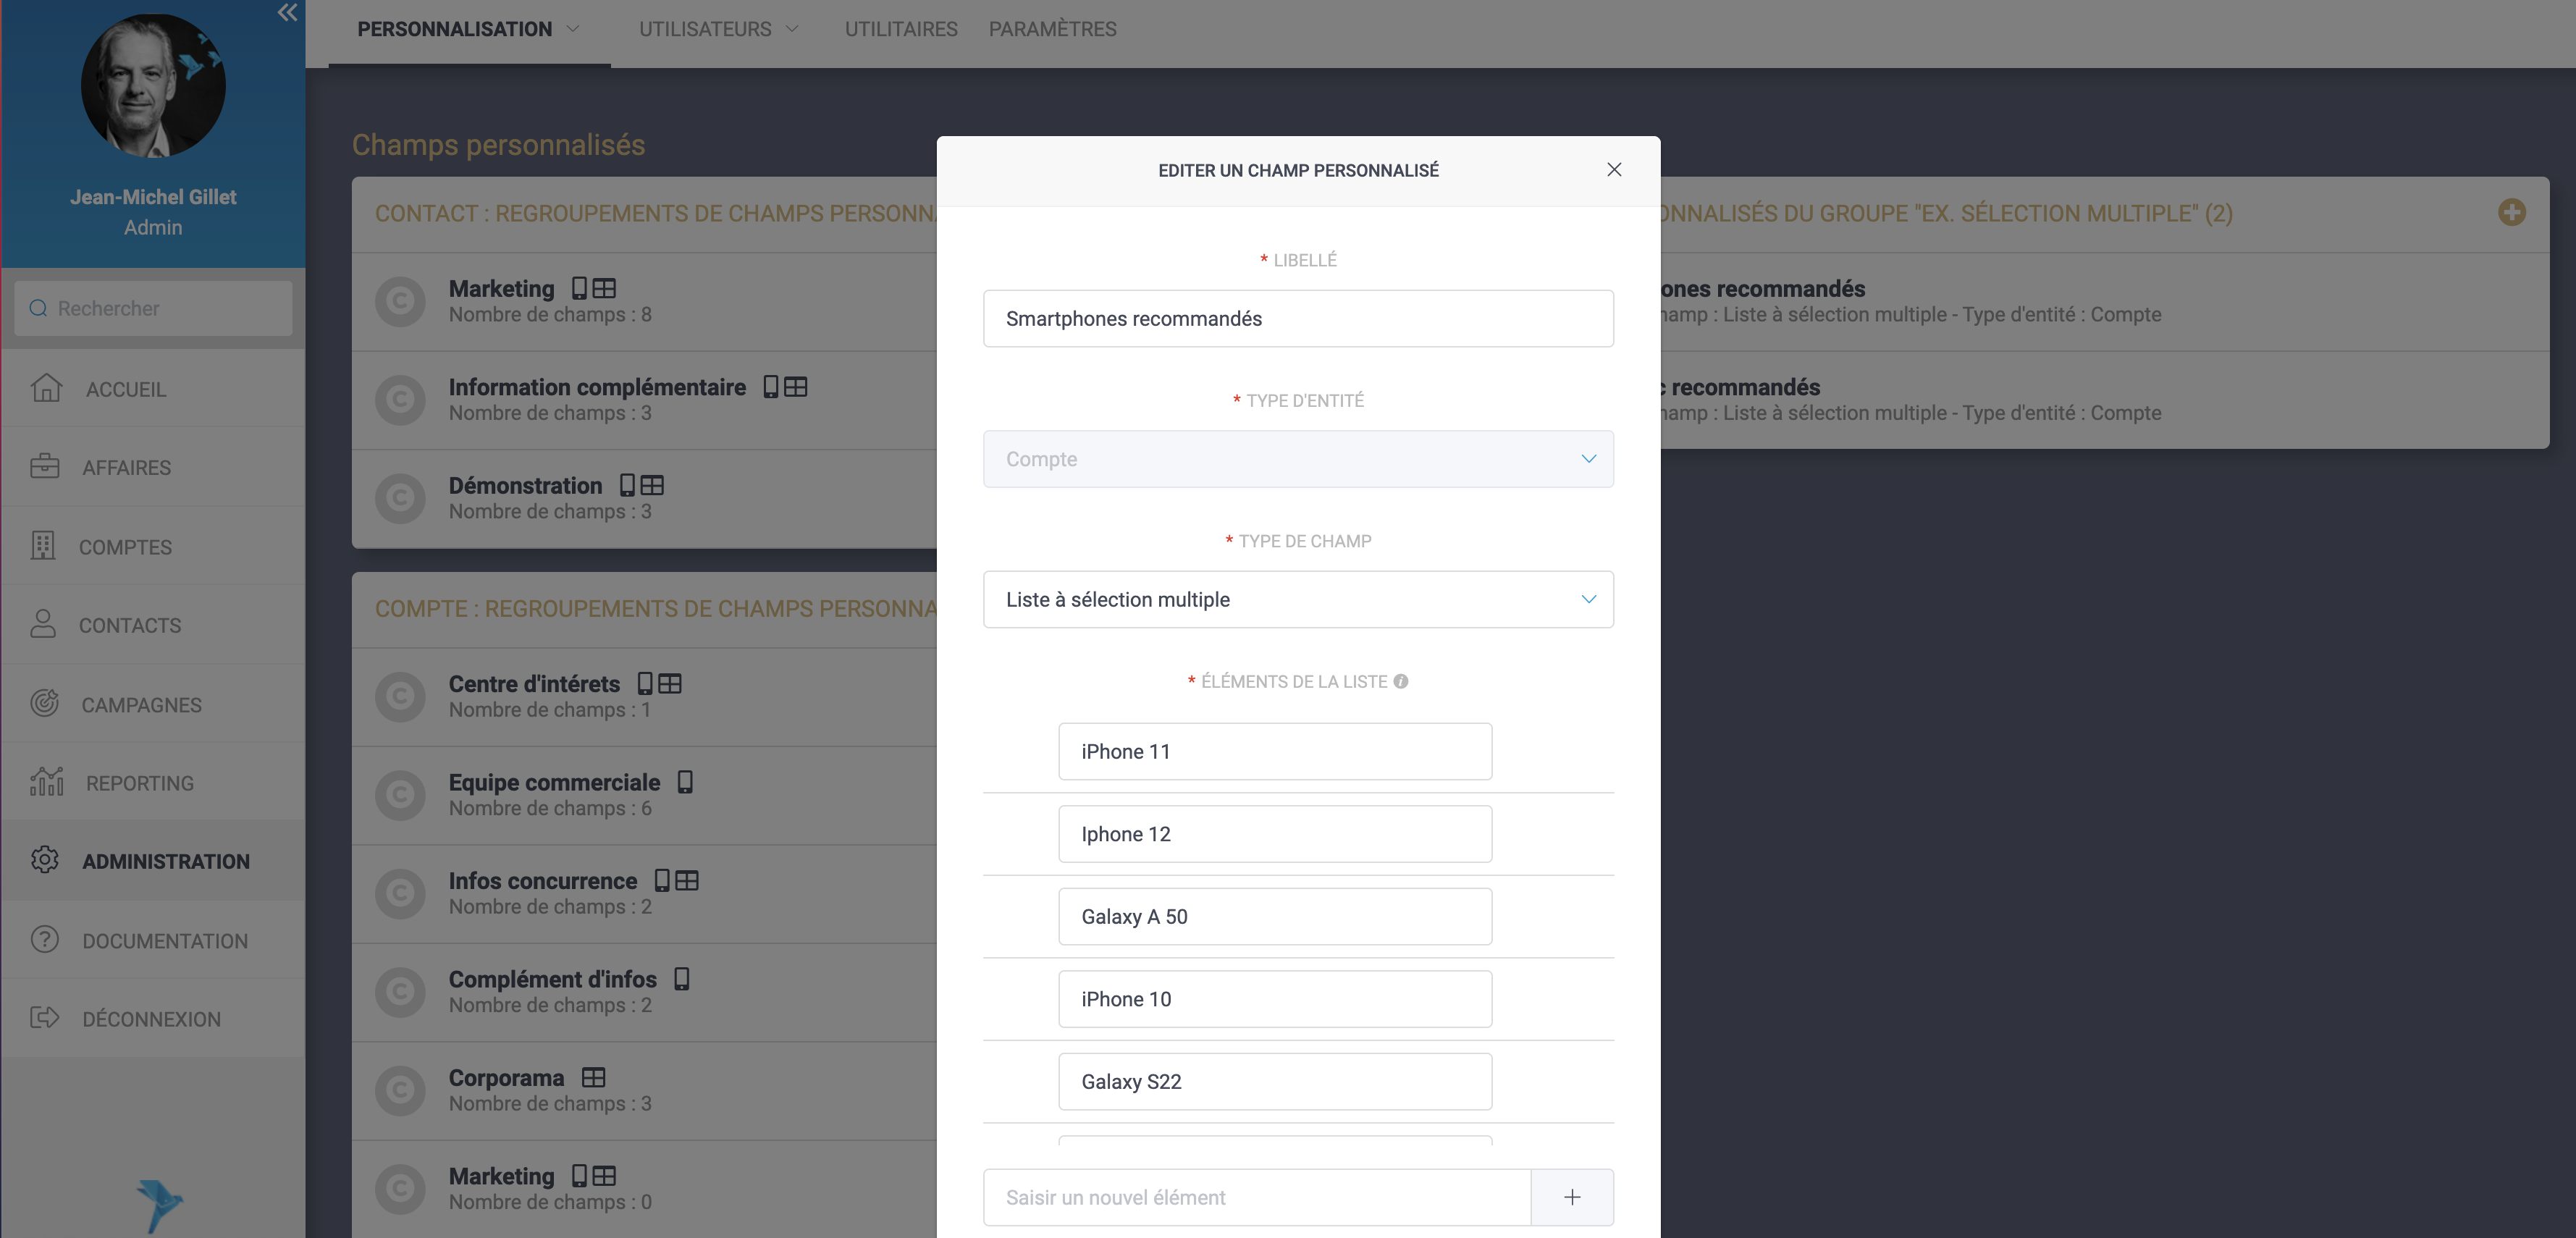Open the Type de champ dropdown
Viewport: 2576px width, 1238px height.
(1297, 599)
